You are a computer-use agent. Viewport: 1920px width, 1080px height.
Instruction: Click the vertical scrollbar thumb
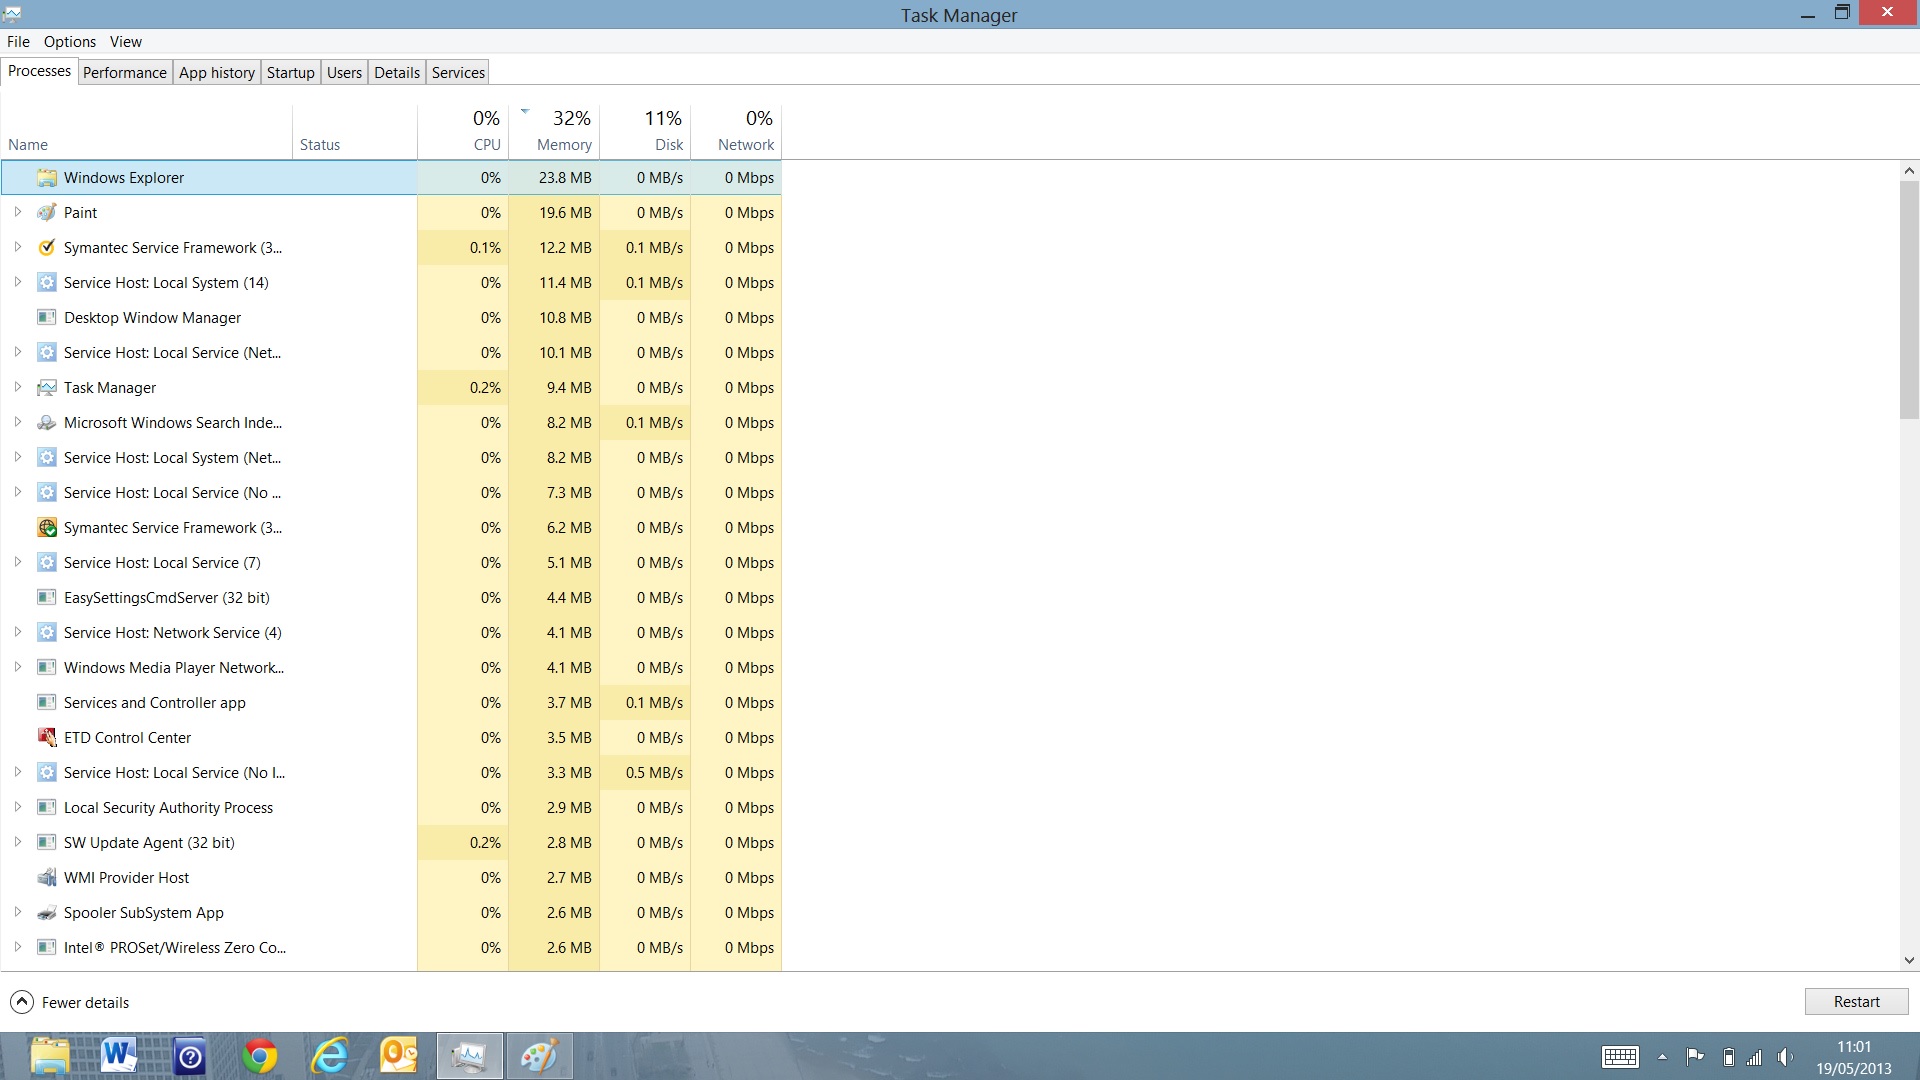click(x=1909, y=300)
